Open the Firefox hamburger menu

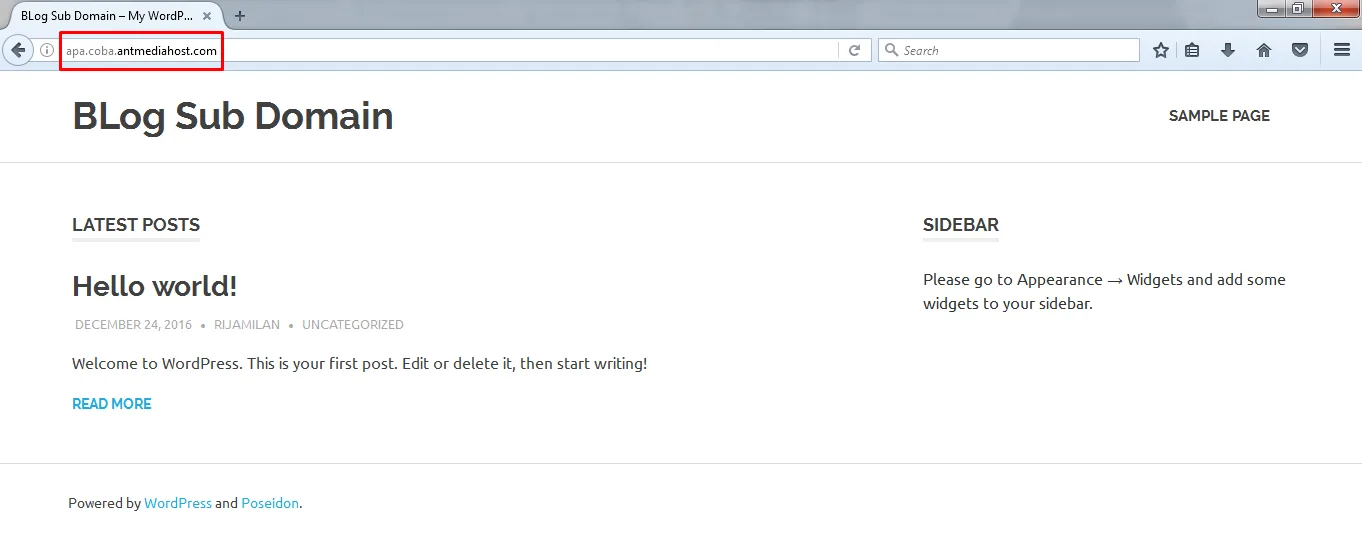tap(1342, 50)
